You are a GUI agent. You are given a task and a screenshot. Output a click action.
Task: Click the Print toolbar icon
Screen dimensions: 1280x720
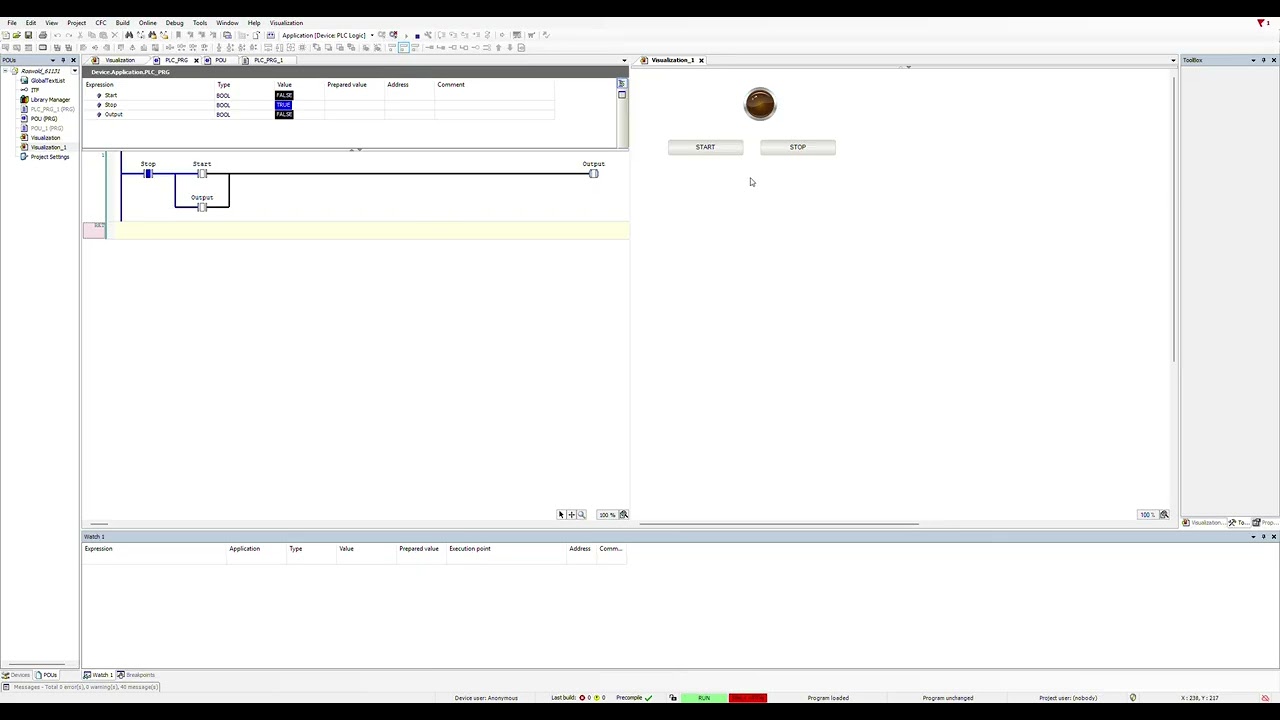[42, 35]
